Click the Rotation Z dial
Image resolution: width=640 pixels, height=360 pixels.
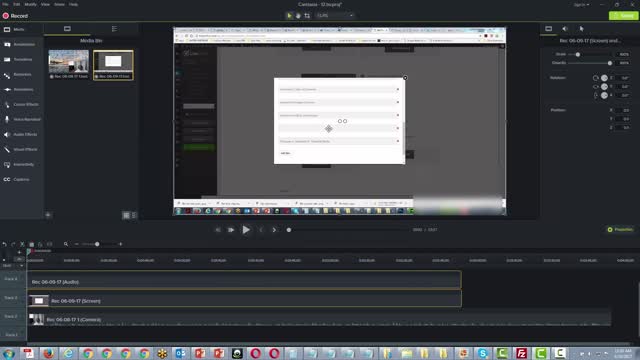pos(604,78)
